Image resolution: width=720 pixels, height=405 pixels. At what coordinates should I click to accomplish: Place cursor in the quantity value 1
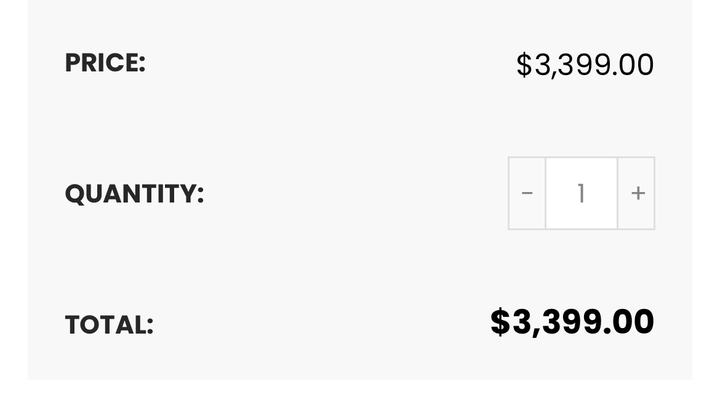pos(581,193)
